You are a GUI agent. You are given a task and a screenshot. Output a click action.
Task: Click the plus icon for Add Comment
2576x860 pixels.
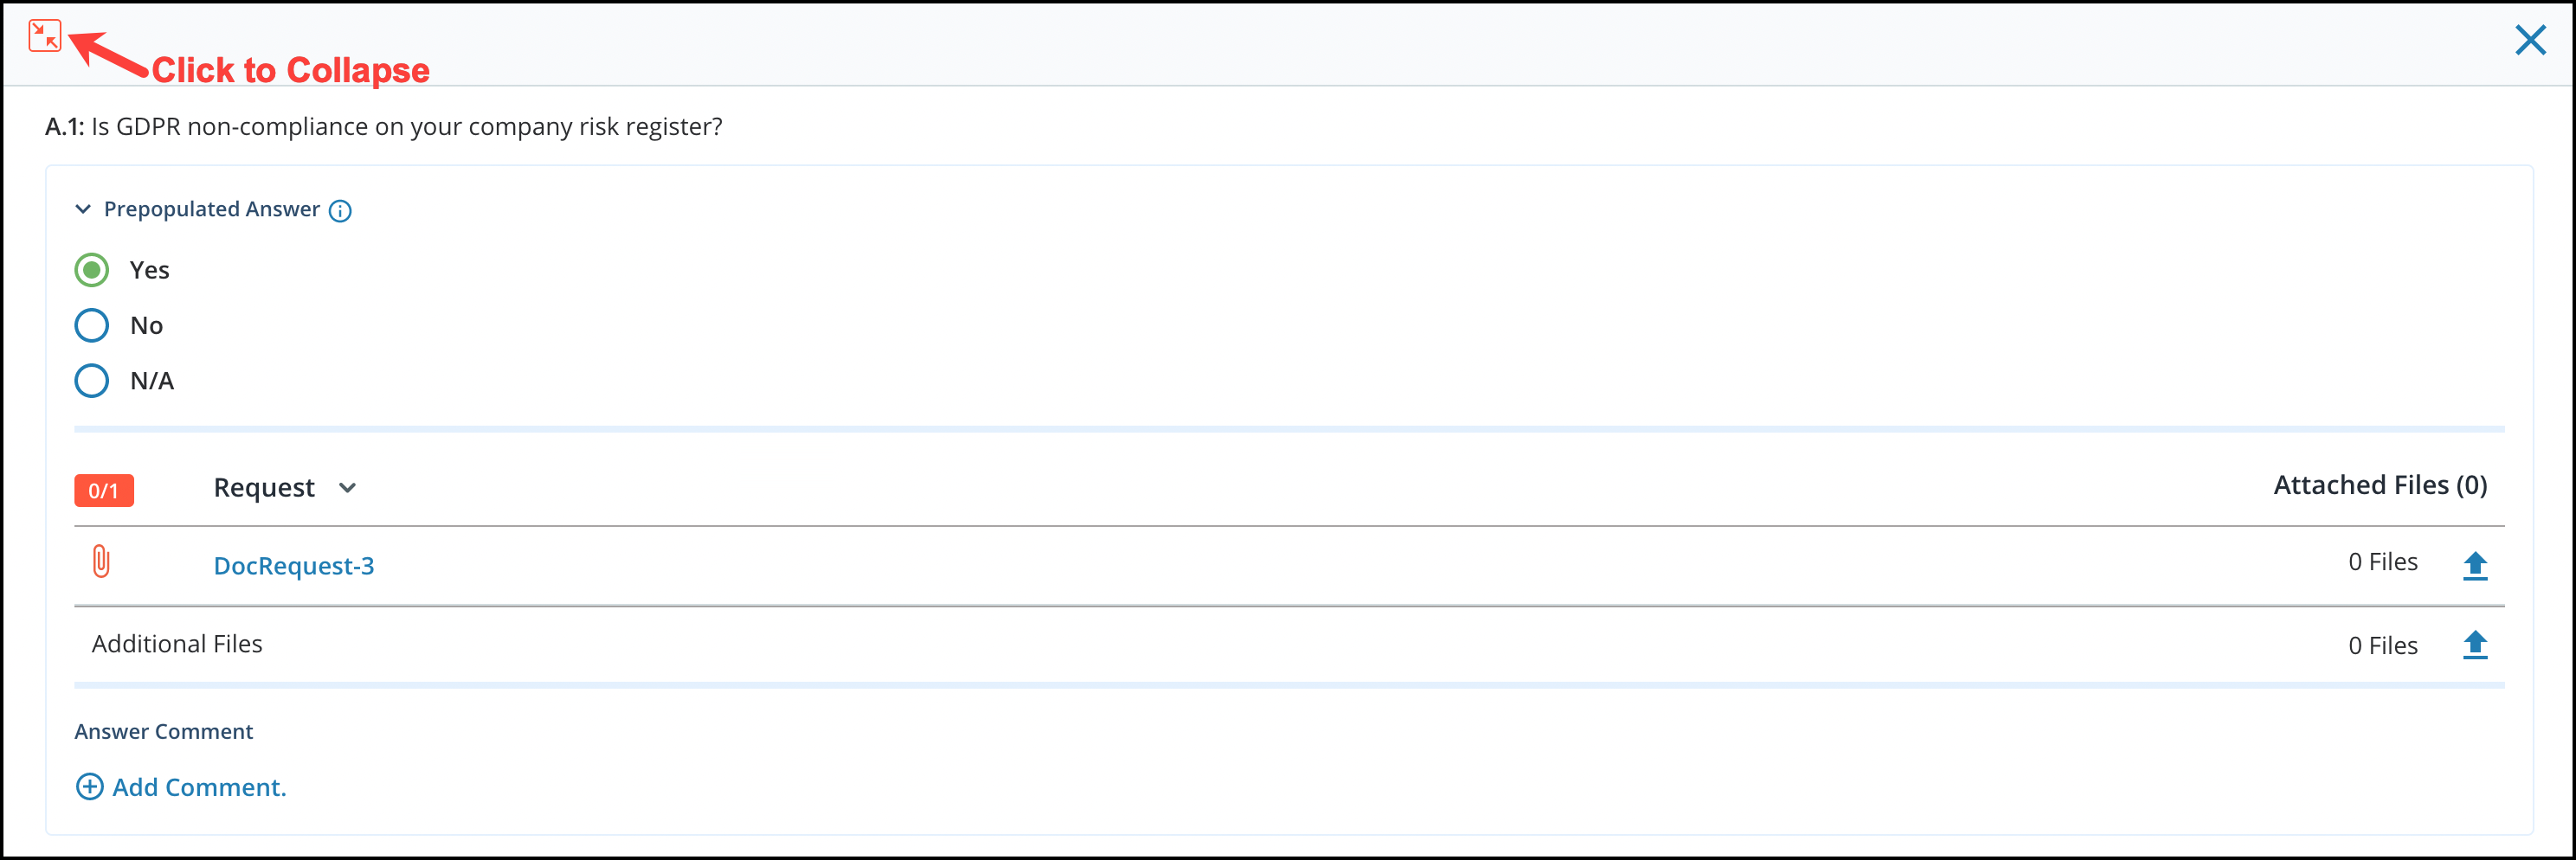pos(89,787)
